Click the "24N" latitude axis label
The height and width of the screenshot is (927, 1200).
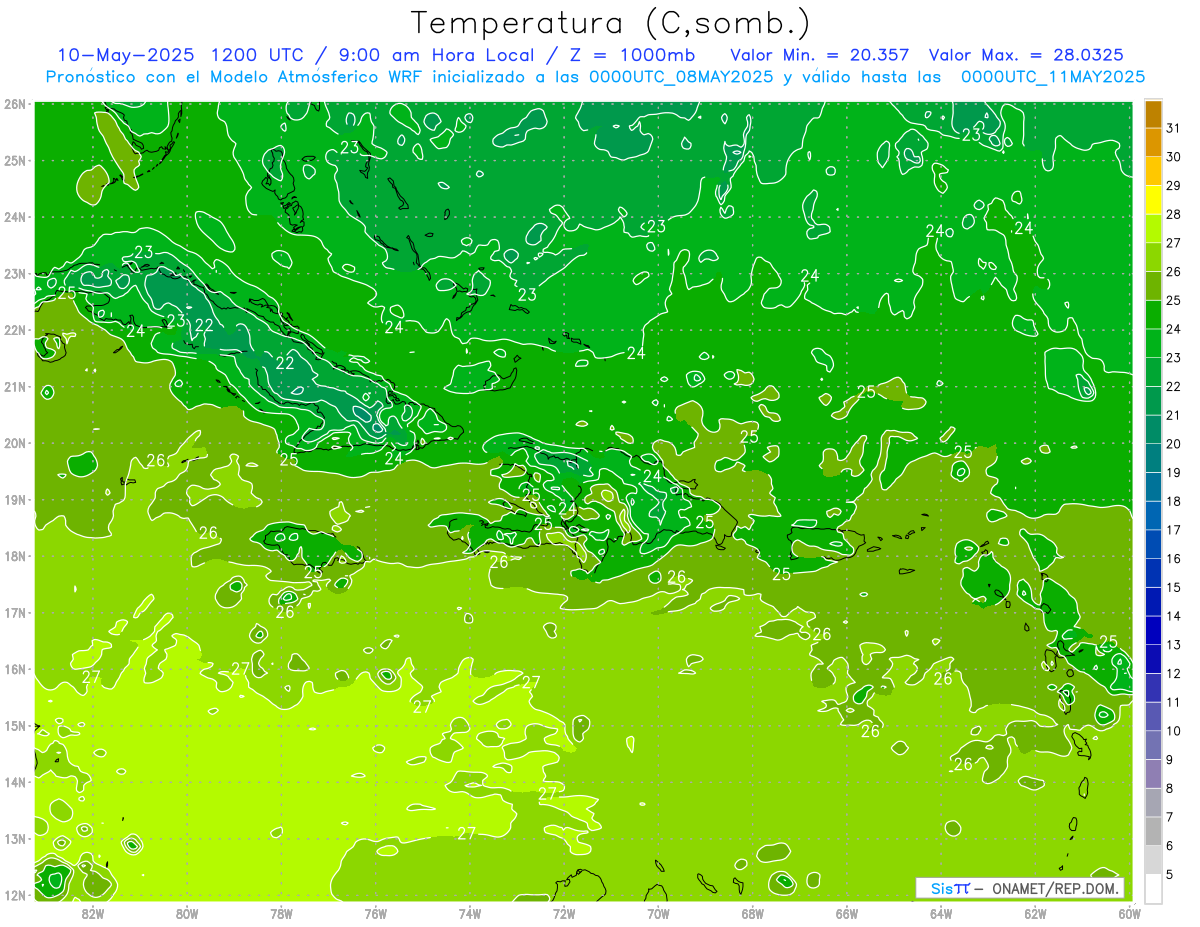point(15,217)
